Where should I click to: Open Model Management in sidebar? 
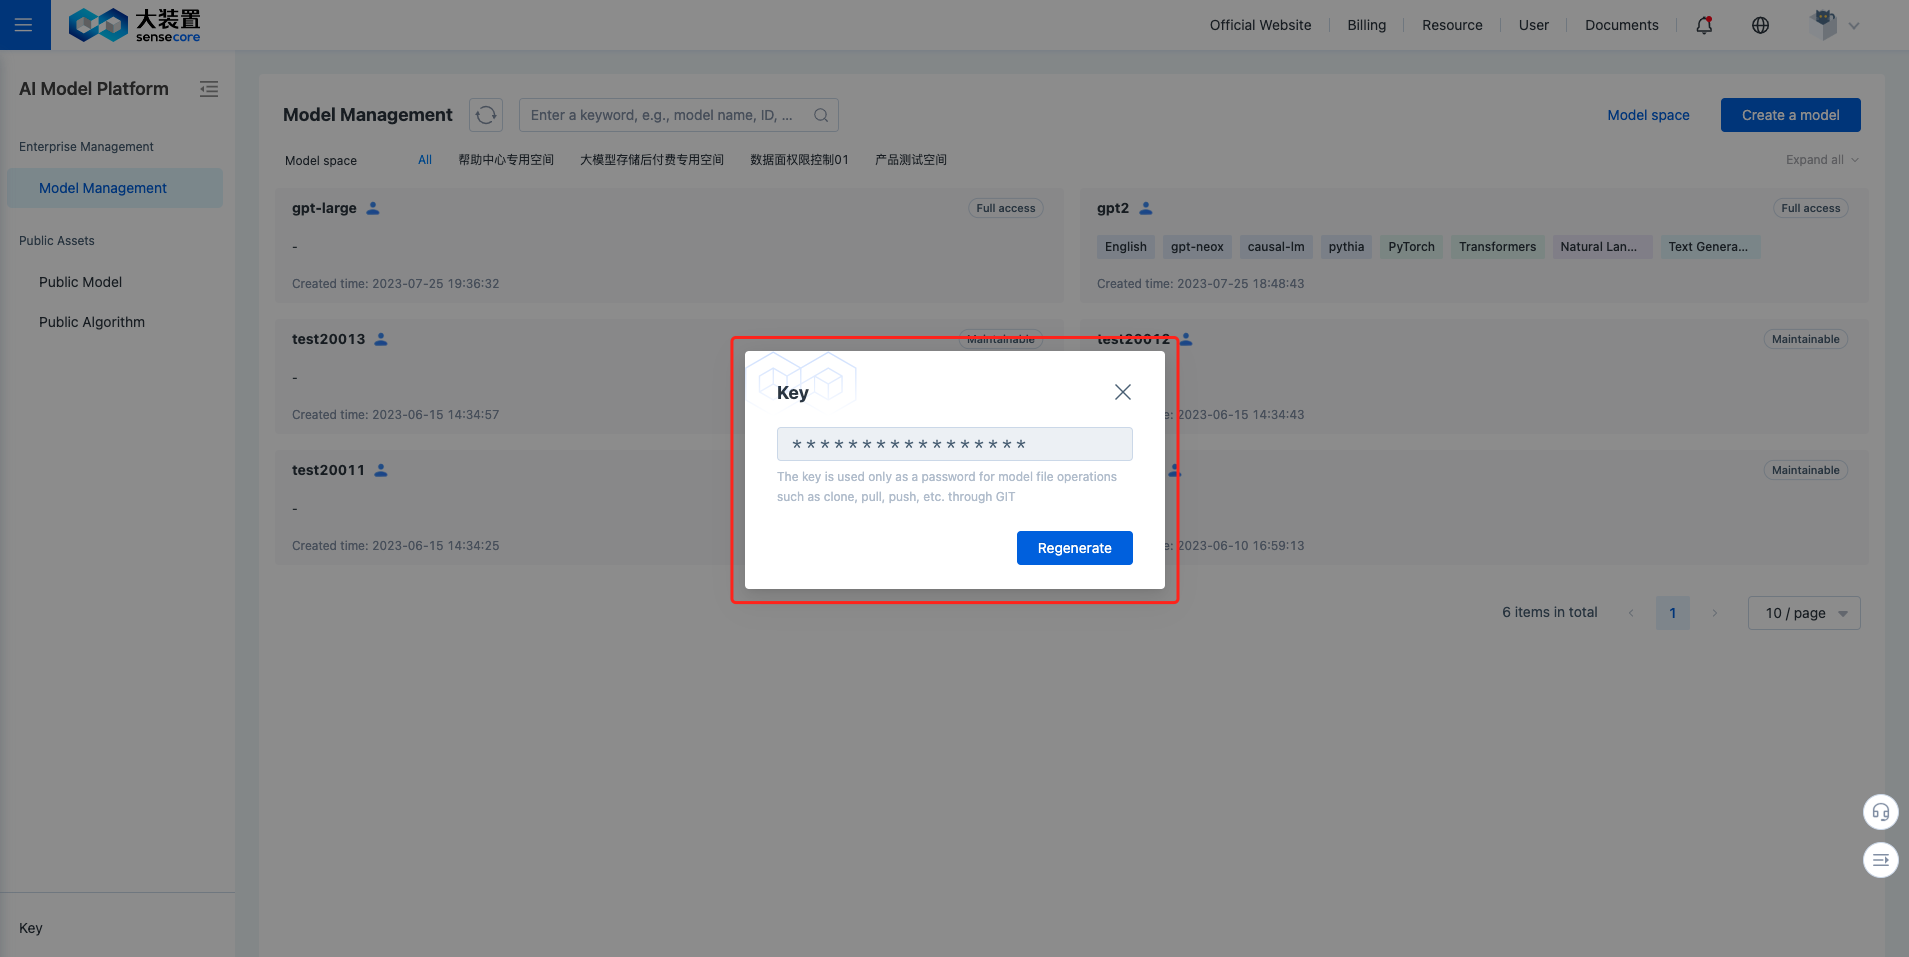click(x=115, y=188)
